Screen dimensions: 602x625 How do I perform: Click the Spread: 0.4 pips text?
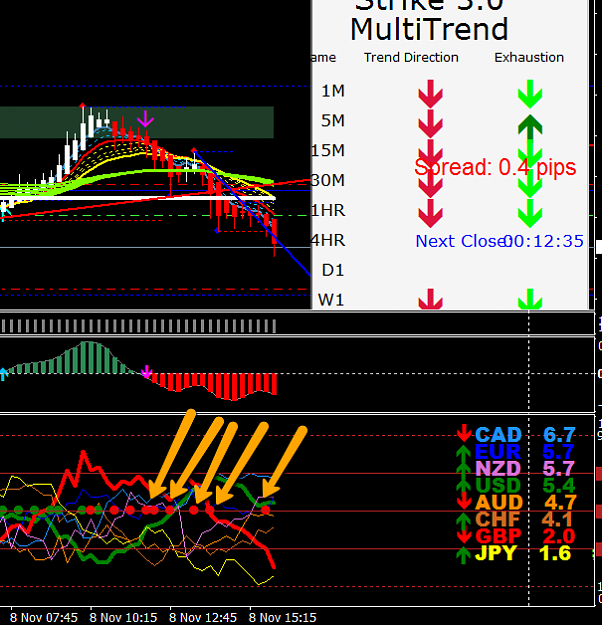pyautogui.click(x=495, y=167)
